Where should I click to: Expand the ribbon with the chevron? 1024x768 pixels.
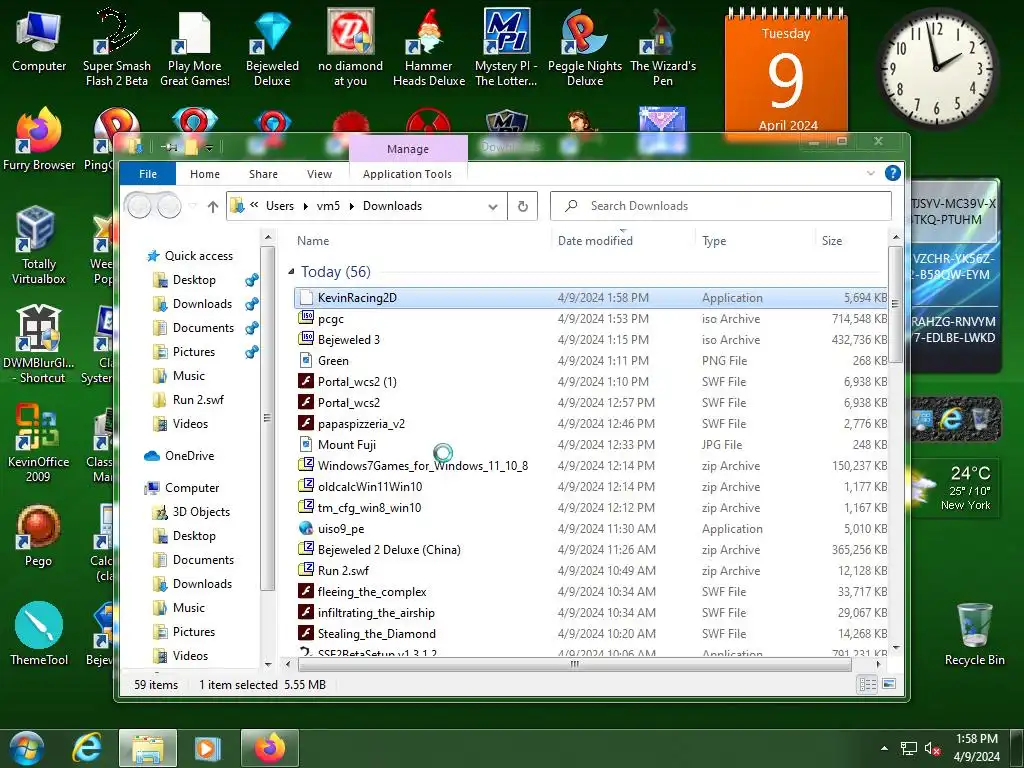pyautogui.click(x=871, y=173)
